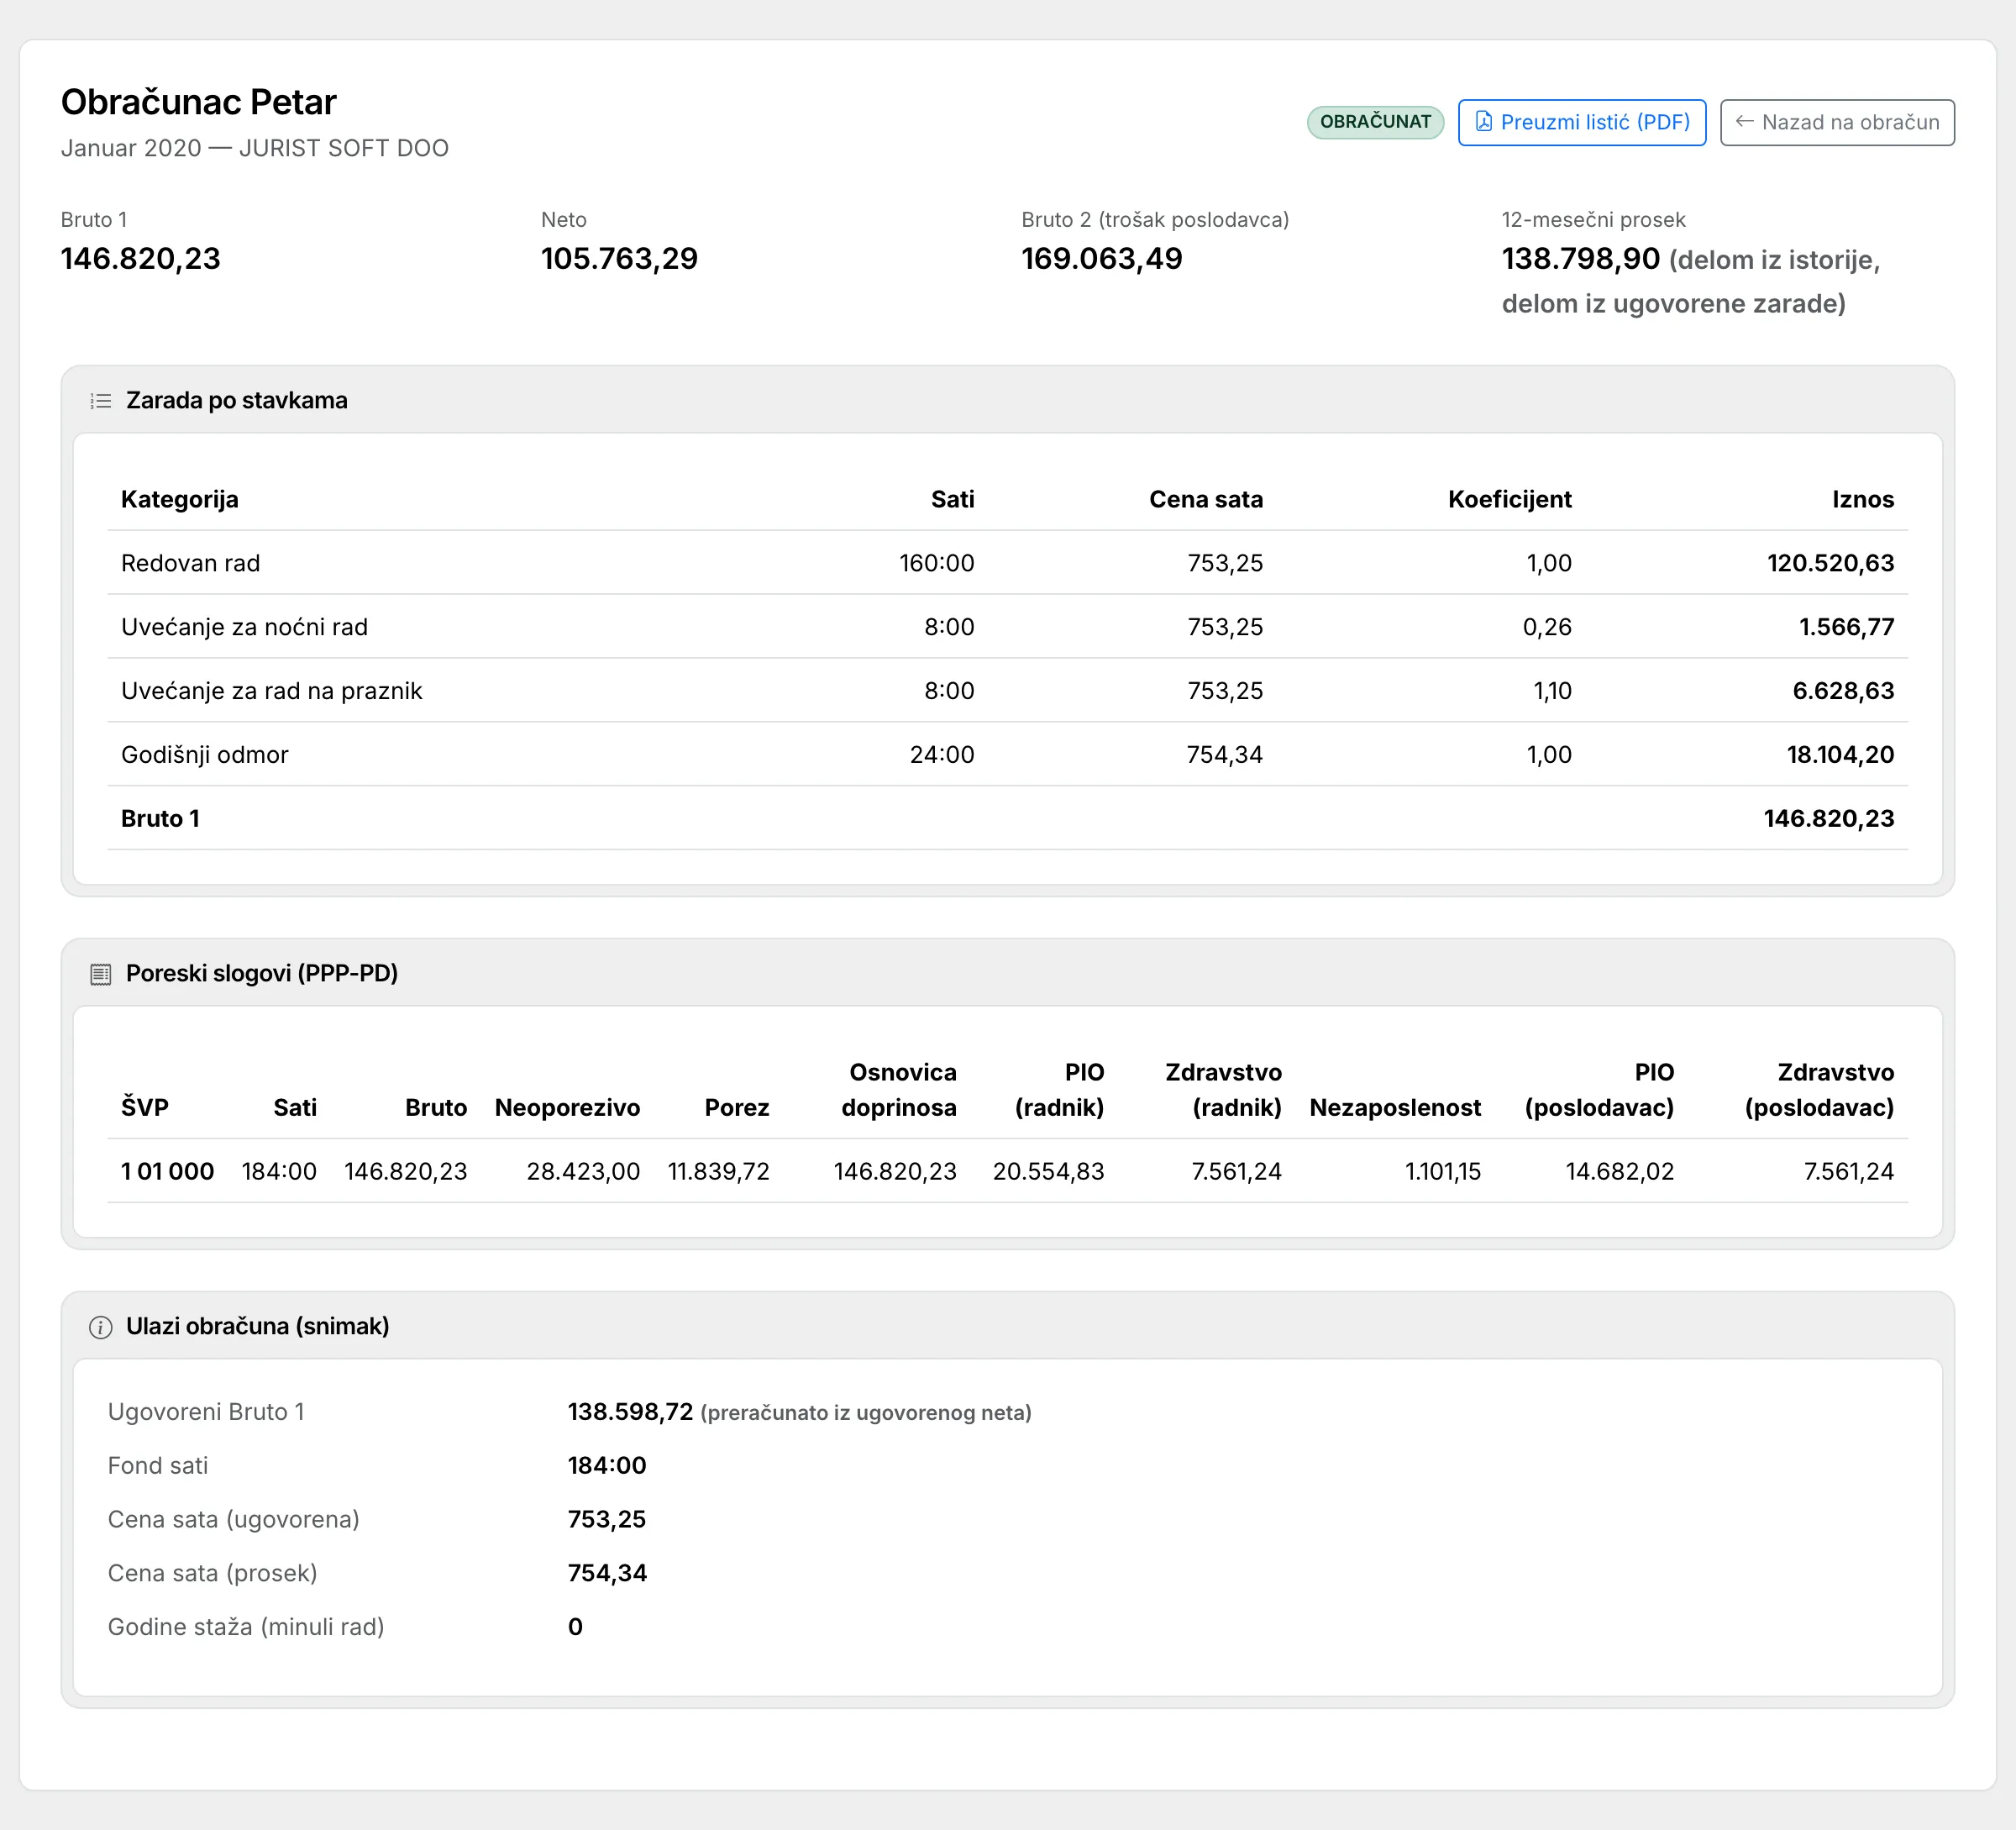Click the Fond sati value 184:00
2016x1830 pixels.
[x=607, y=1466]
